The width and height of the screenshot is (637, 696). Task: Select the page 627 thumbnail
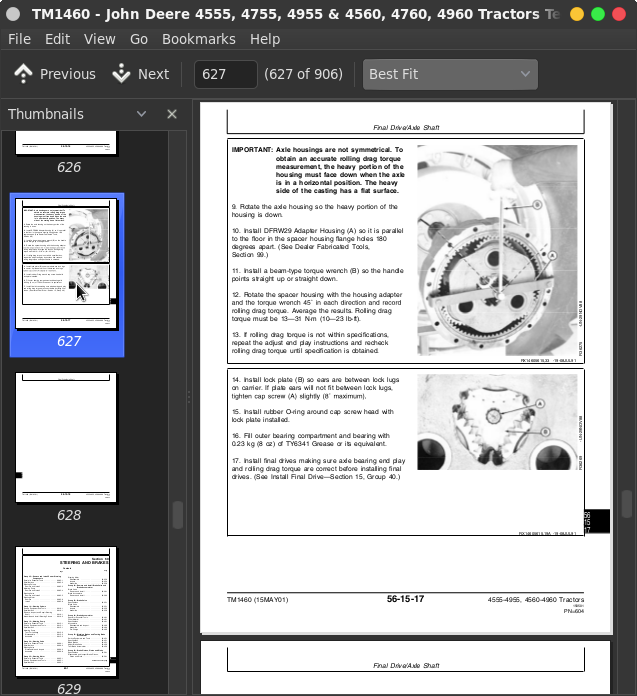(x=67, y=264)
